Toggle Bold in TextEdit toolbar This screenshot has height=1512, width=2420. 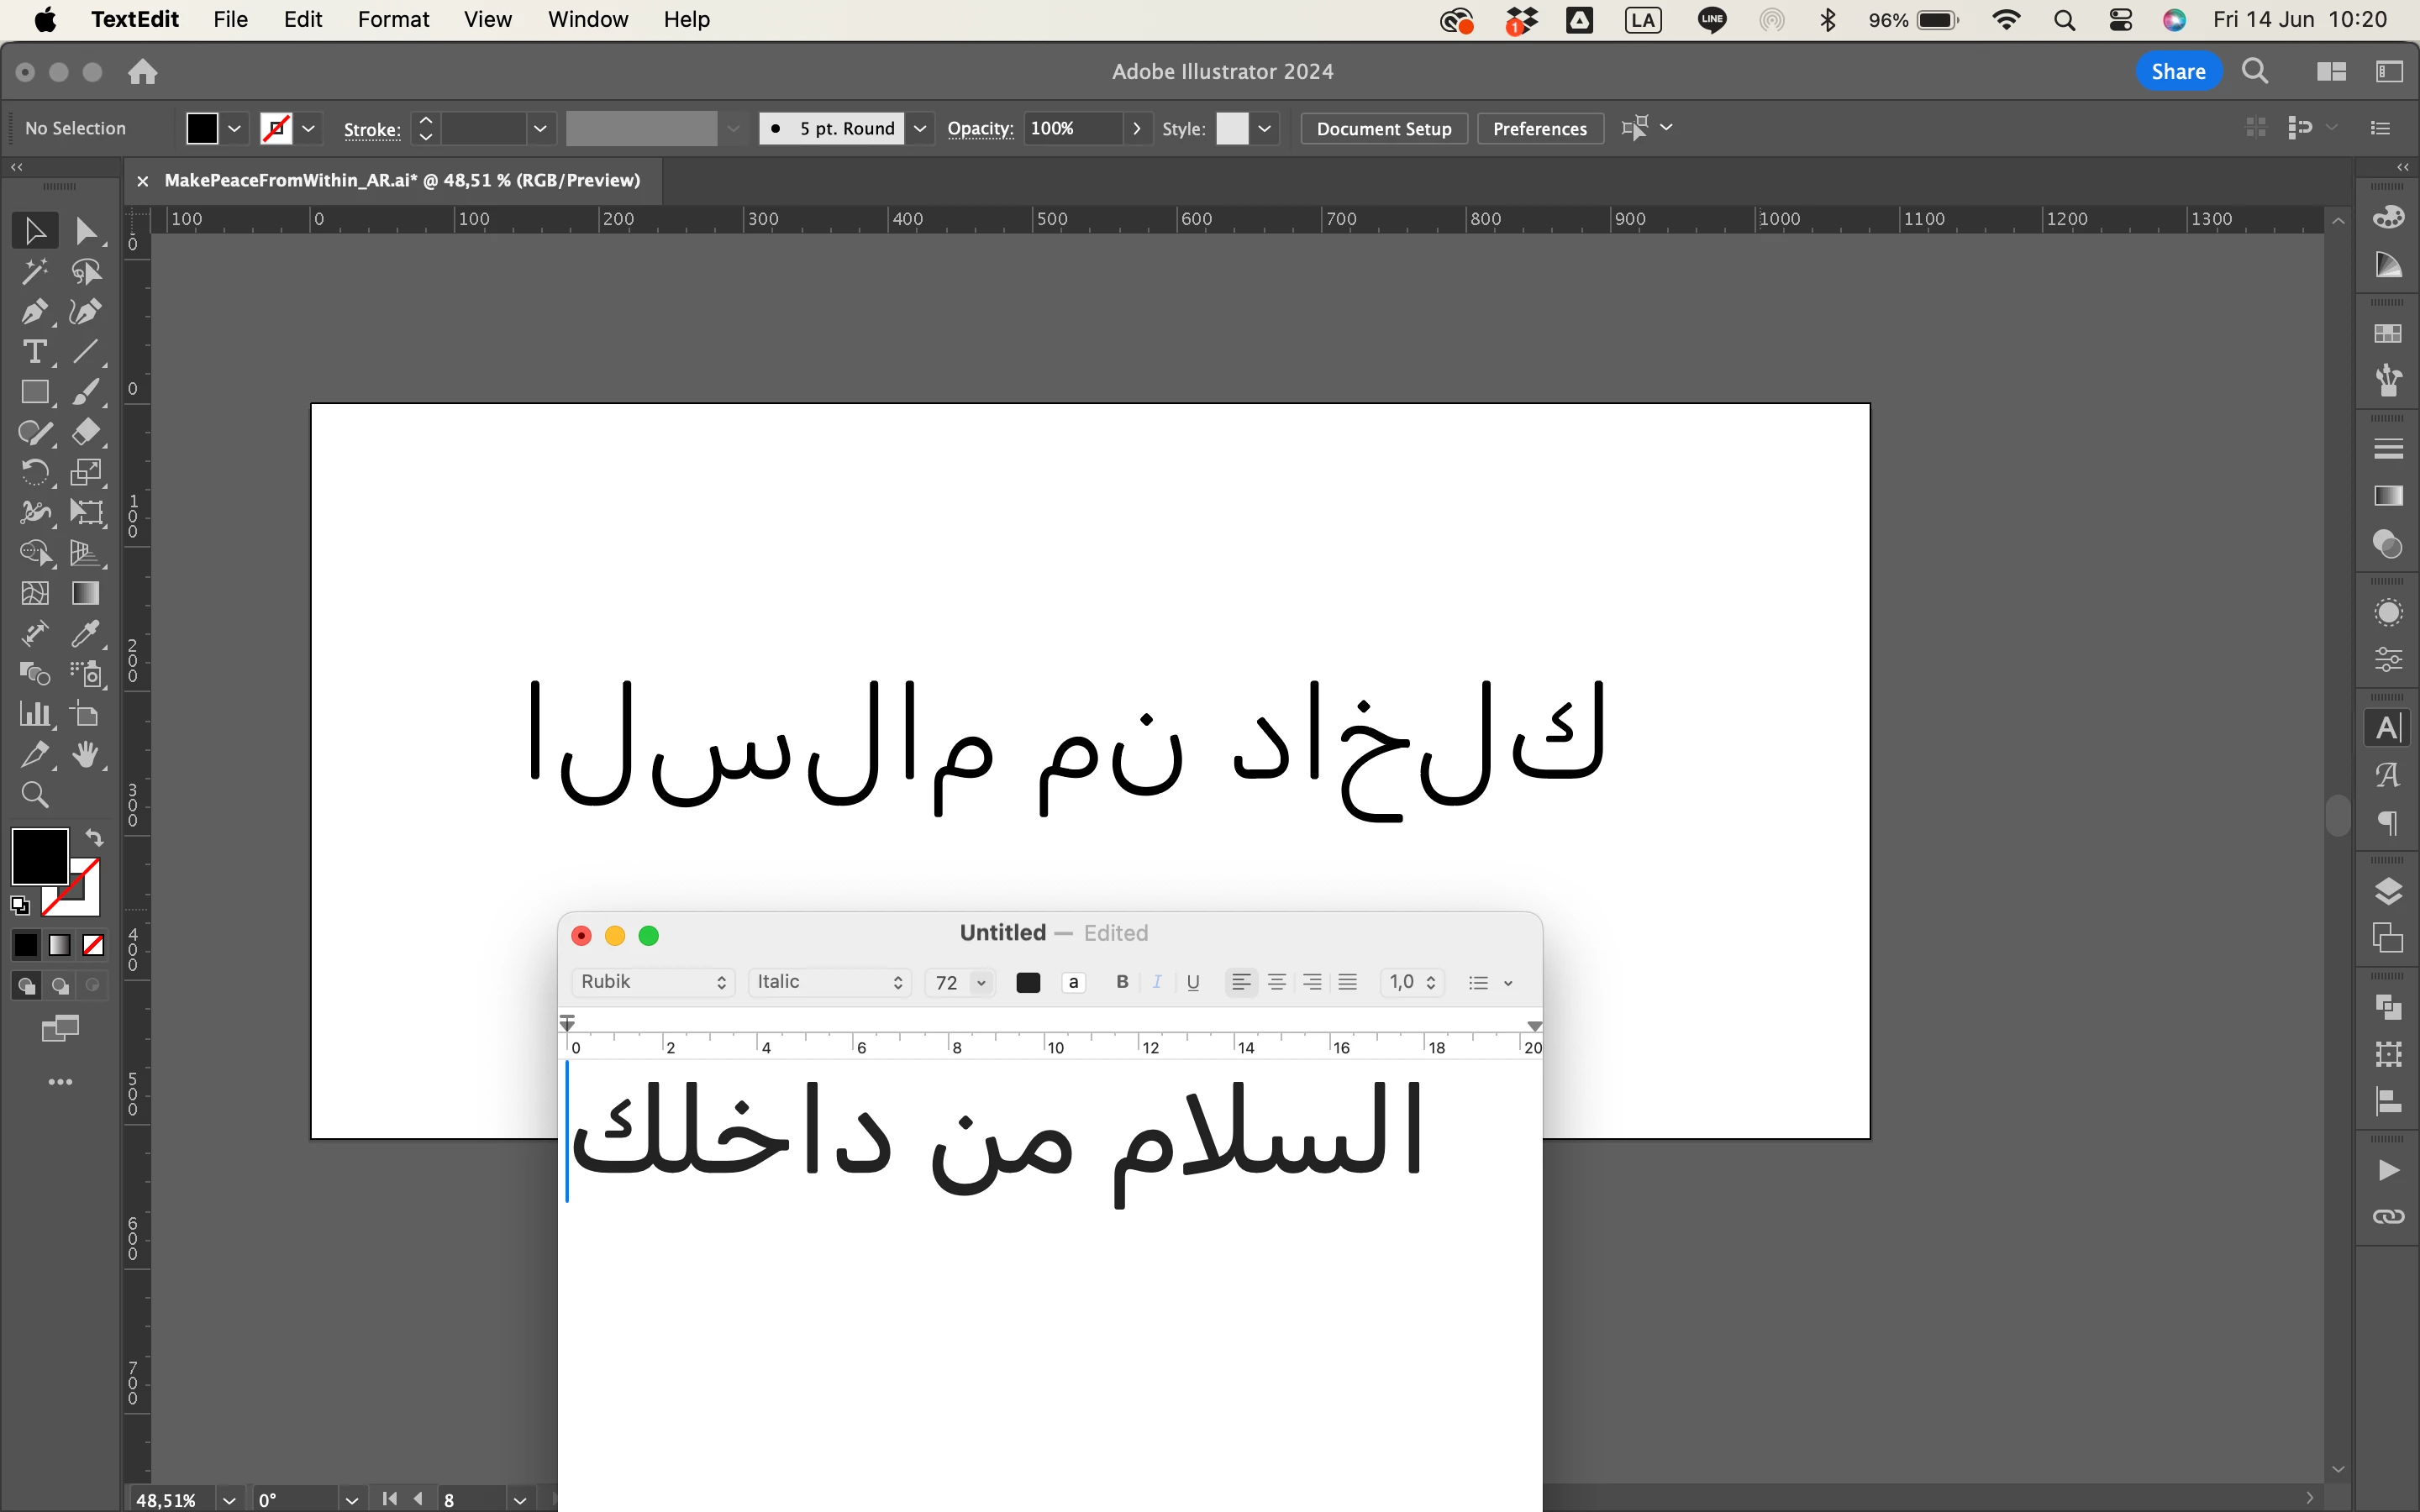click(1122, 982)
